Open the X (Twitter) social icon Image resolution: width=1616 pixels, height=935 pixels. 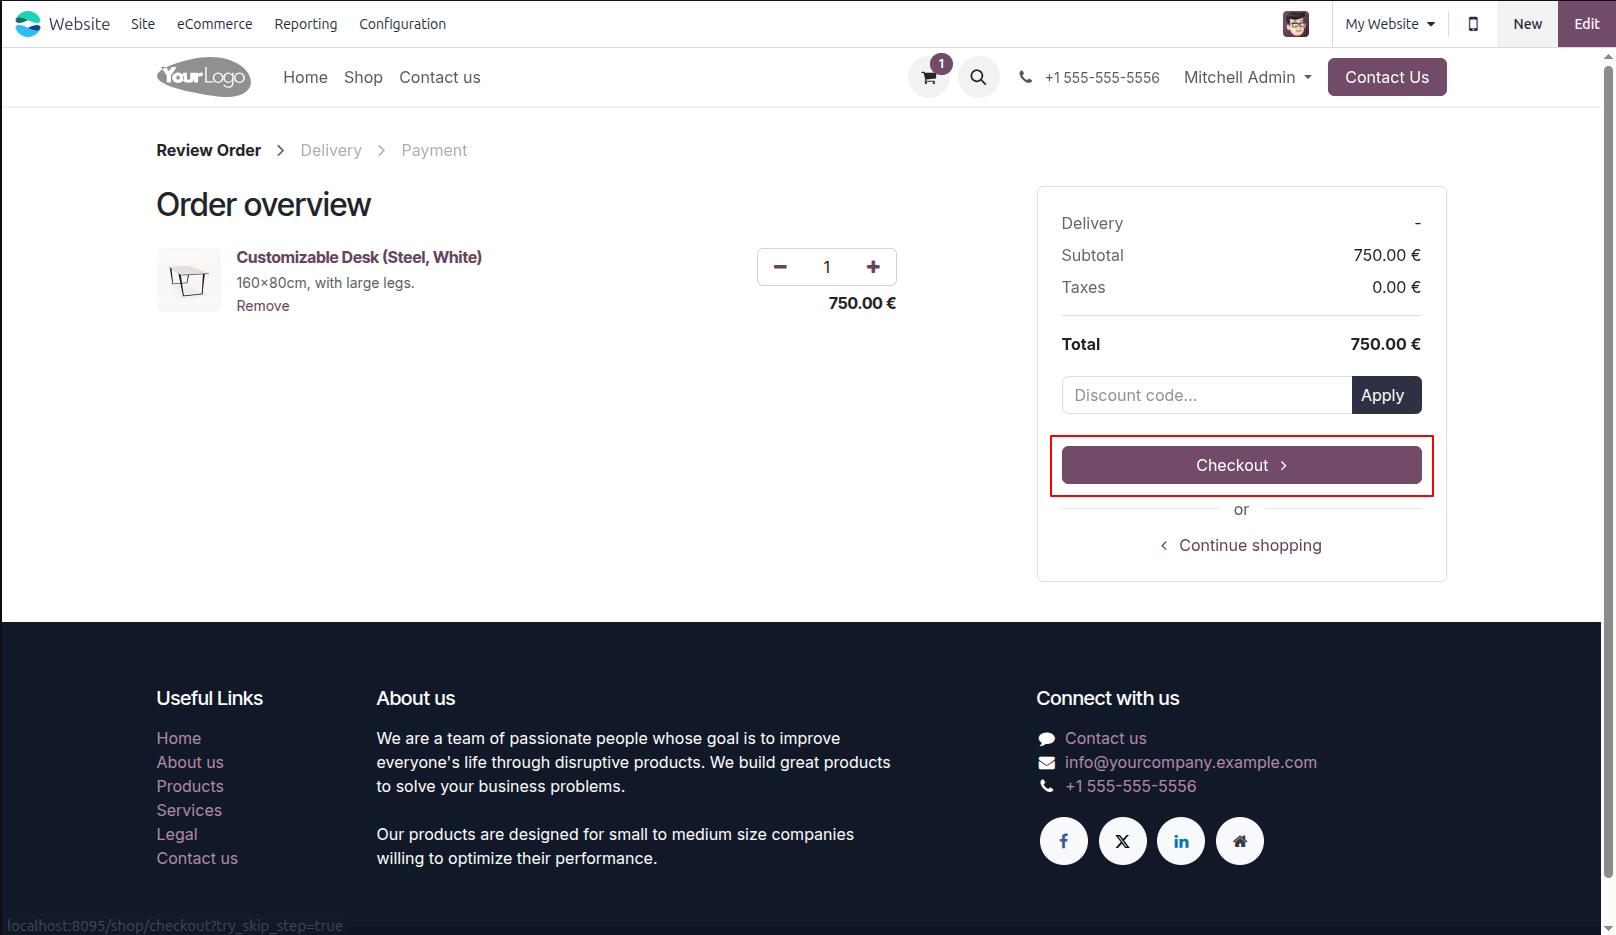1123,841
